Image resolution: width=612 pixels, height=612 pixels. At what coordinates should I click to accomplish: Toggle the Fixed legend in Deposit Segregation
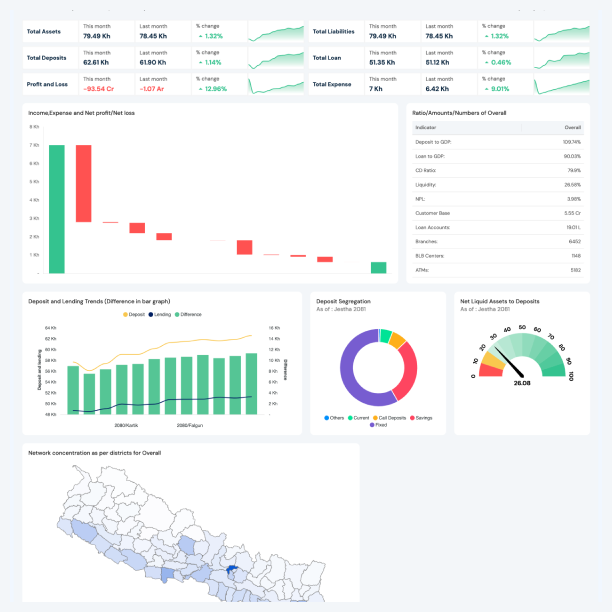[x=379, y=424]
